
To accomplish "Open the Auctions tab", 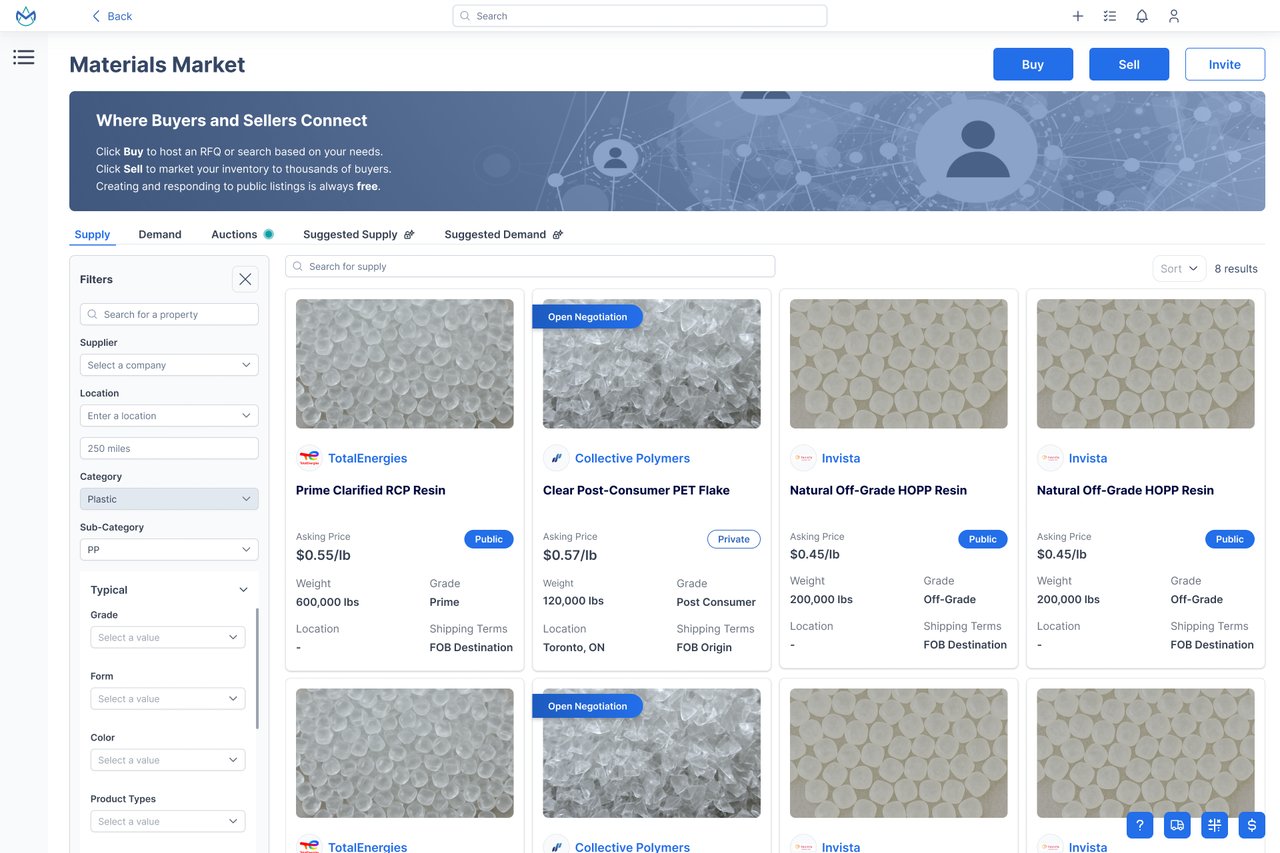I will pyautogui.click(x=231, y=234).
